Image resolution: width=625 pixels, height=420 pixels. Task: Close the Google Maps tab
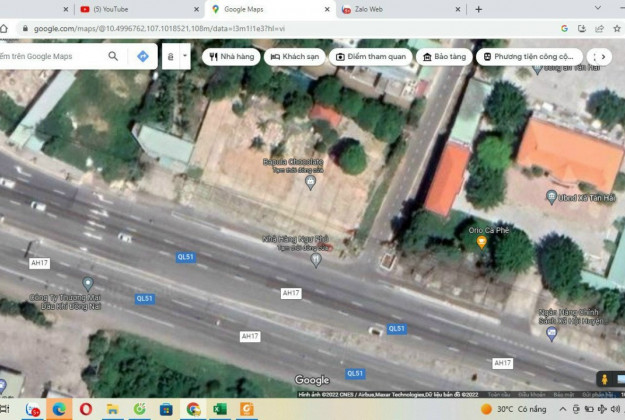[327, 9]
